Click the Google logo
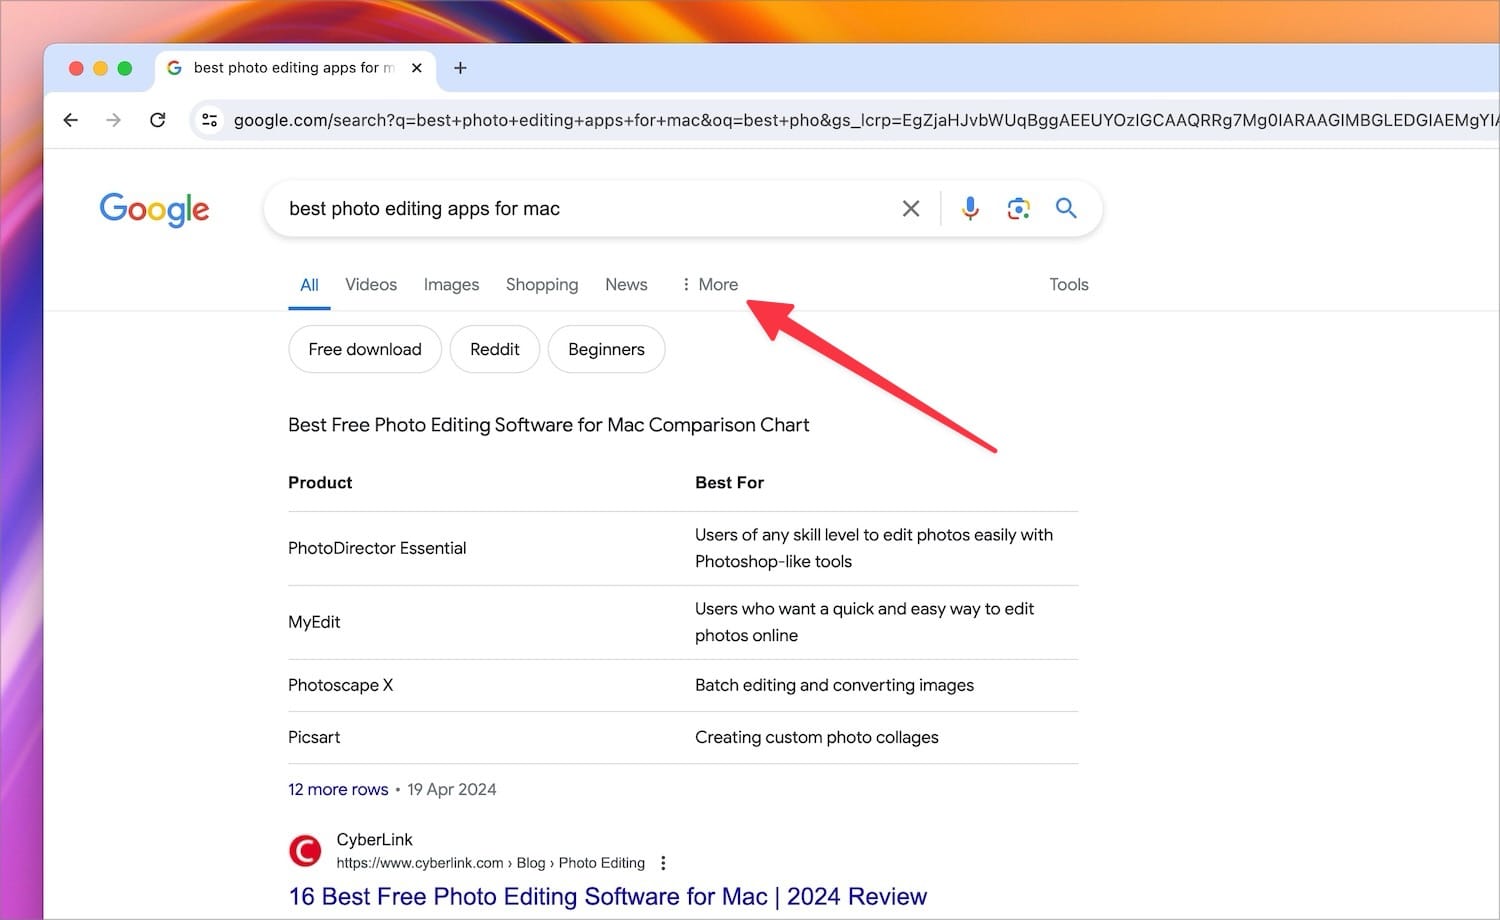 pyautogui.click(x=154, y=209)
